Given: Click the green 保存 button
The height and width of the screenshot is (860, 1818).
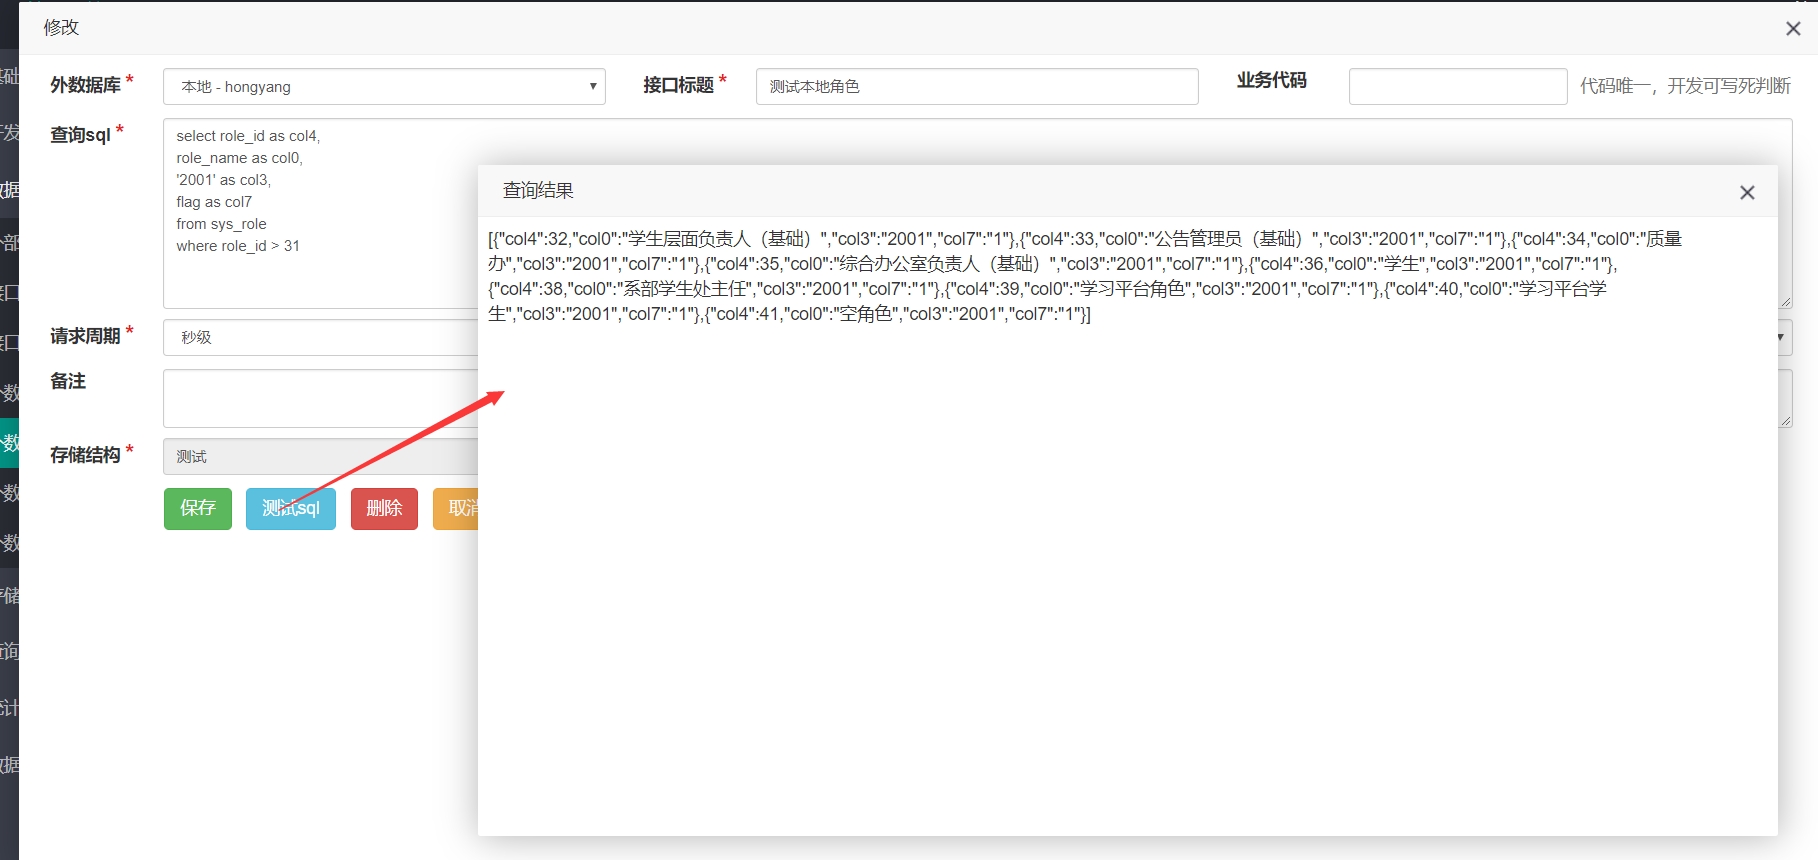Looking at the screenshot, I should coord(198,509).
